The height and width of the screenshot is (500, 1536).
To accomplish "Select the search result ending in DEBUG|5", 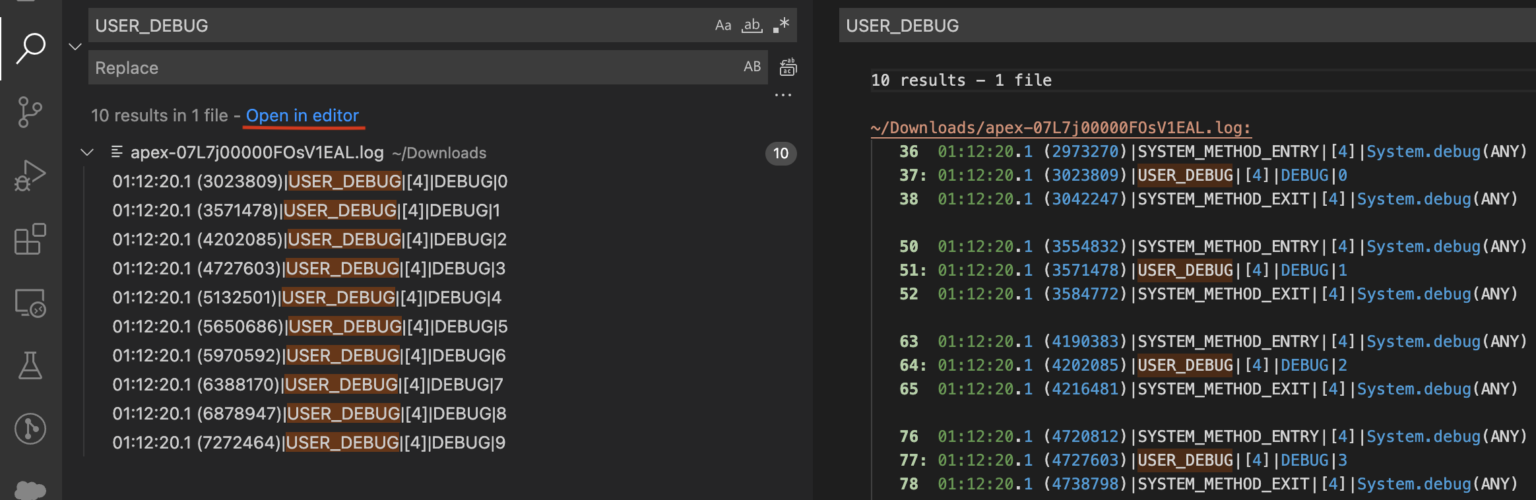I will pyautogui.click(x=310, y=327).
